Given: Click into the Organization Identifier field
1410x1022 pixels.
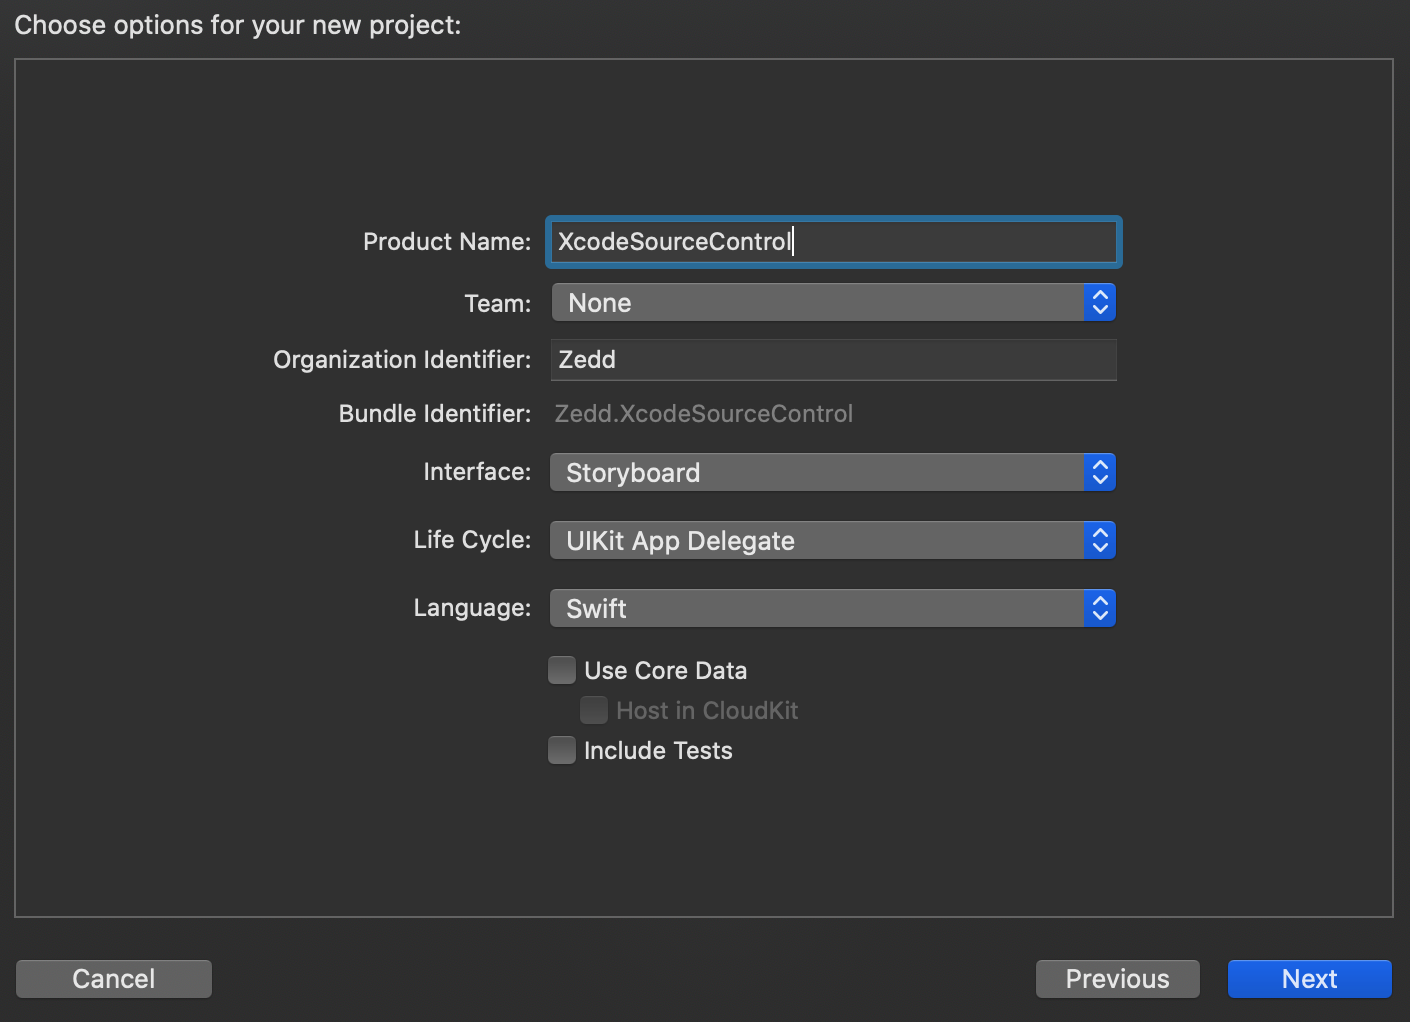Looking at the screenshot, I should (833, 360).
